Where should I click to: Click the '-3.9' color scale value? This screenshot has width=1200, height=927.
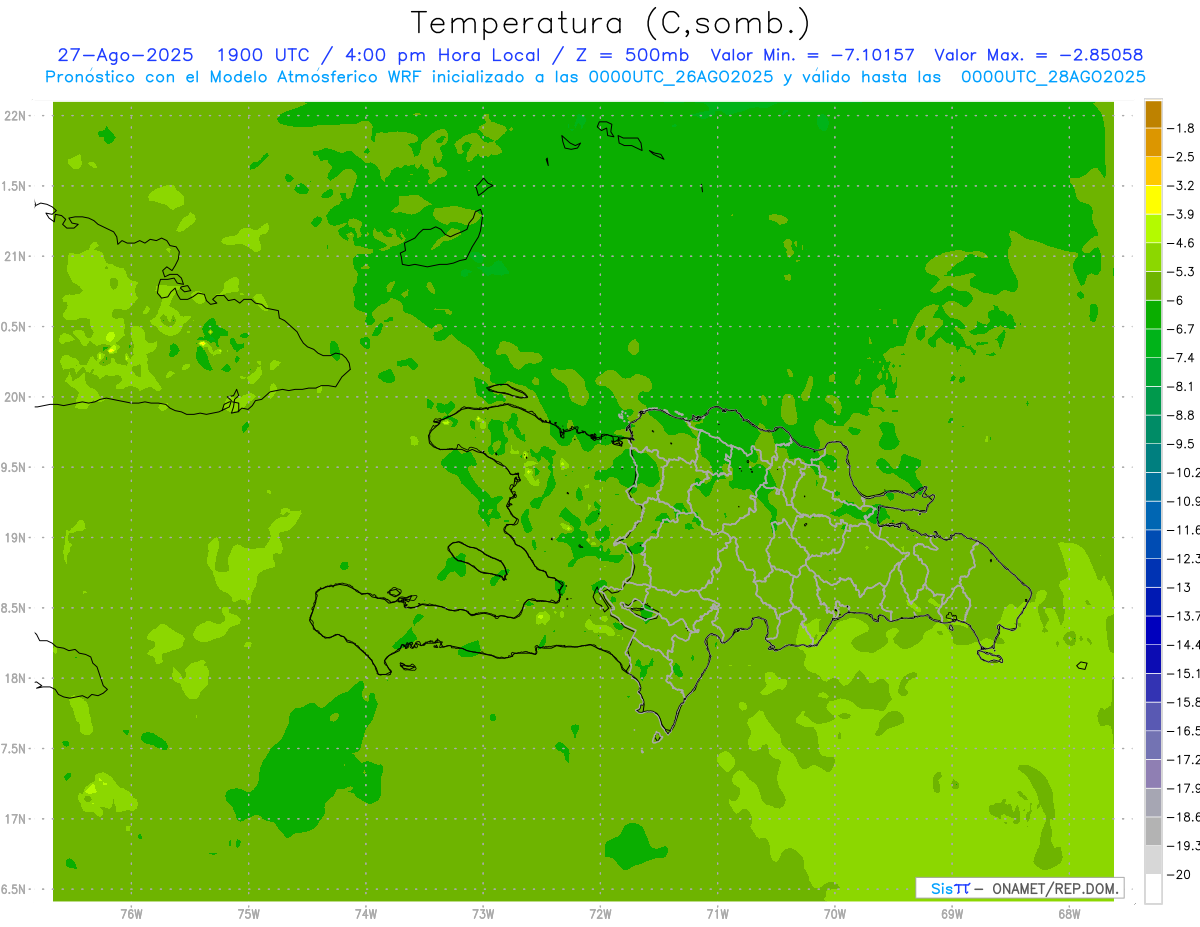click(1180, 215)
